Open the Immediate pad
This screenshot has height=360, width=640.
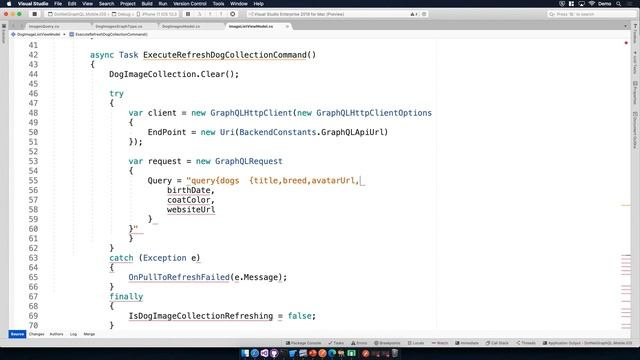(467, 343)
